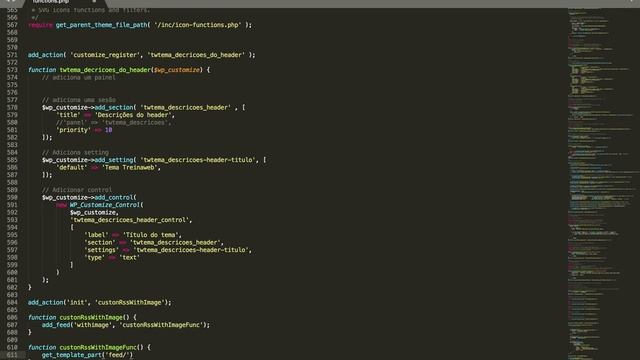Click the minimap code overview on the right
The height and width of the screenshot is (360, 640).
[603, 184]
